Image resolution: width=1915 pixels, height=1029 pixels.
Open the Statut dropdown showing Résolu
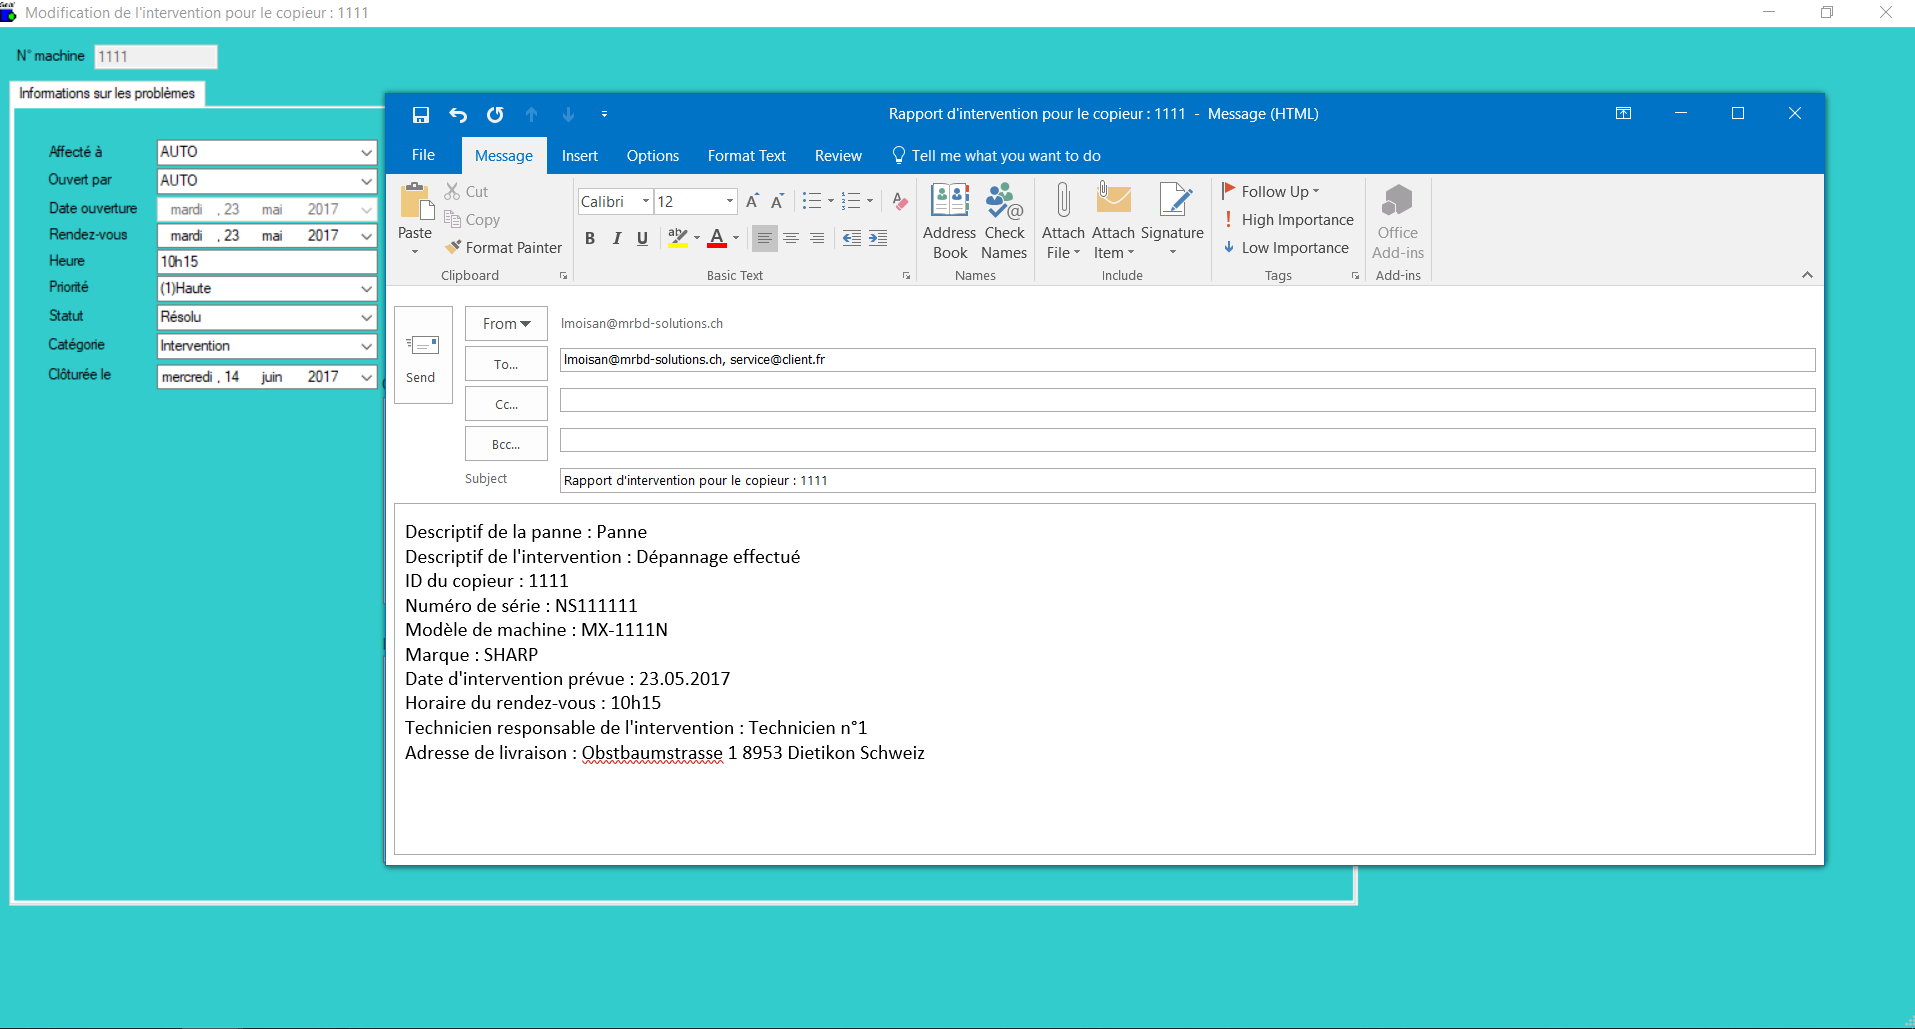(x=366, y=317)
